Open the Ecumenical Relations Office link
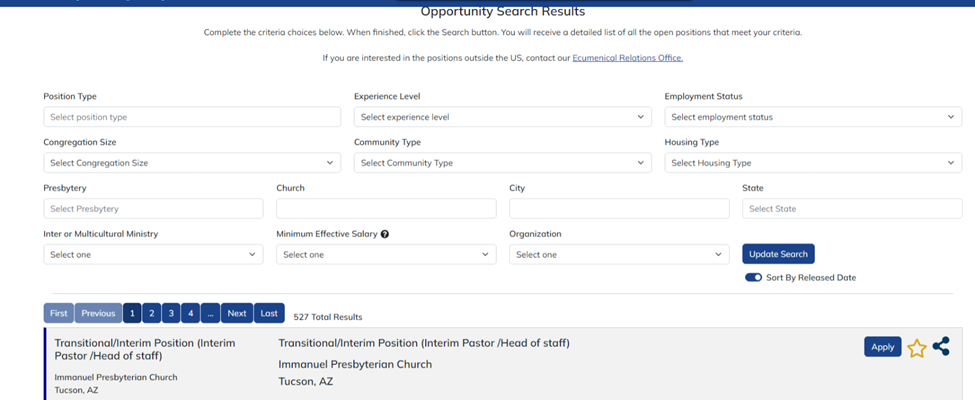 (627, 58)
